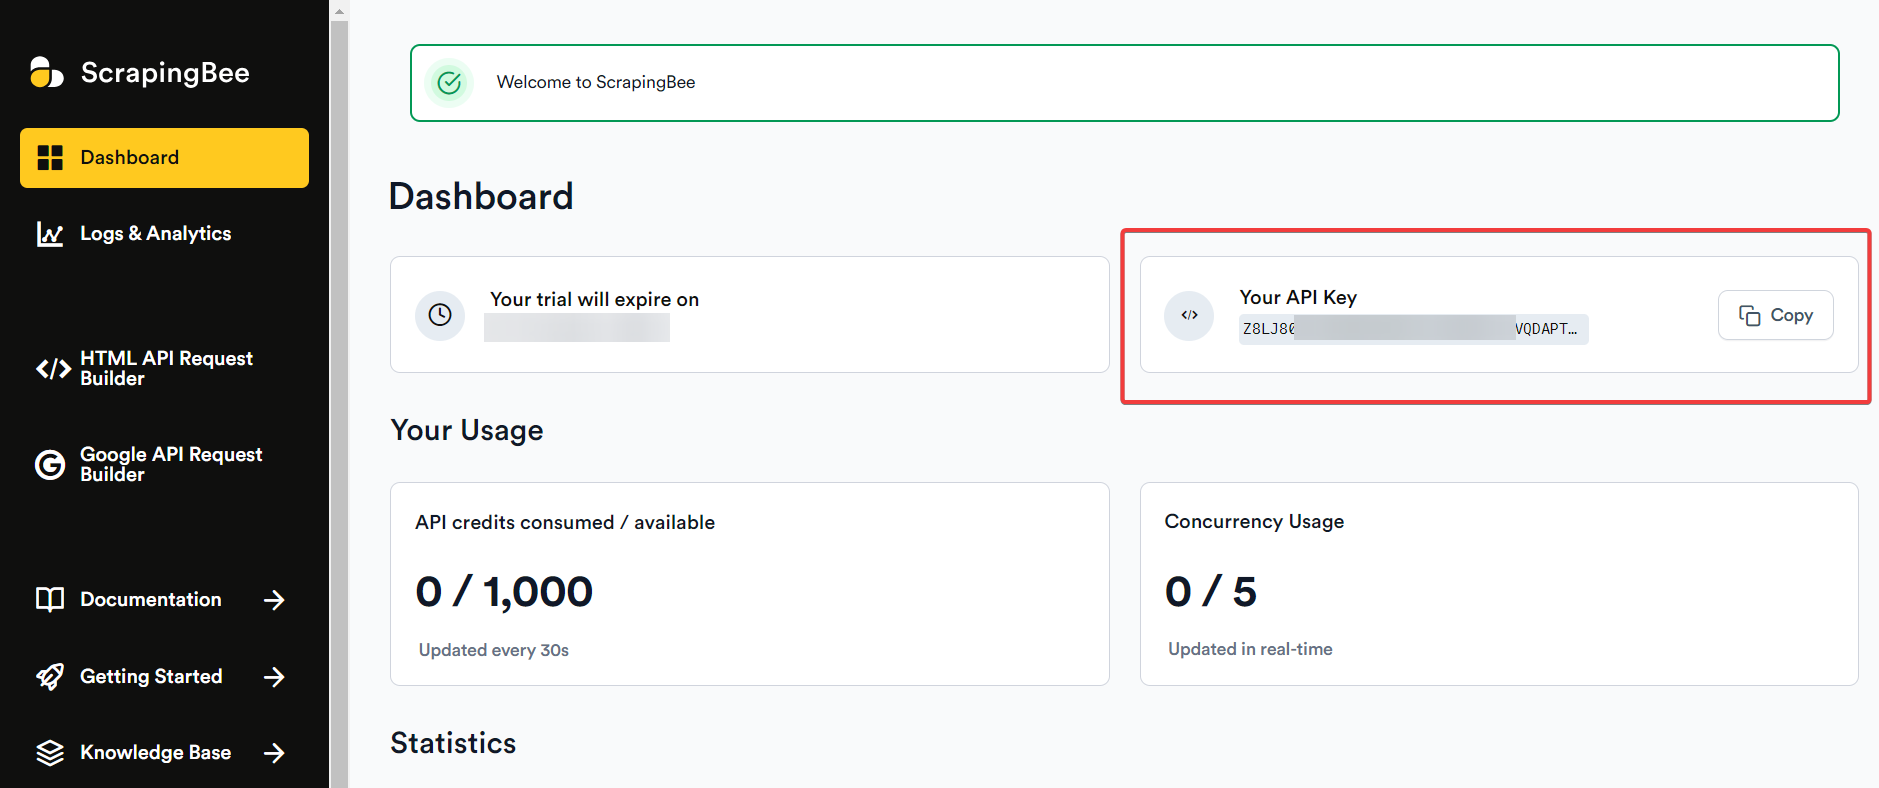Select the Dashboard grid icon in sidebar
This screenshot has height=788, width=1879.
[48, 157]
